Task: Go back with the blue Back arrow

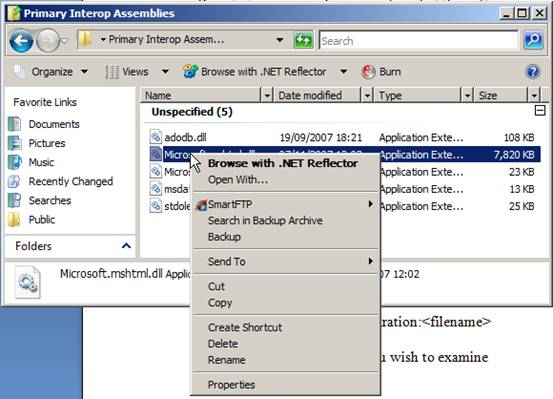Action: pyautogui.click(x=21, y=41)
